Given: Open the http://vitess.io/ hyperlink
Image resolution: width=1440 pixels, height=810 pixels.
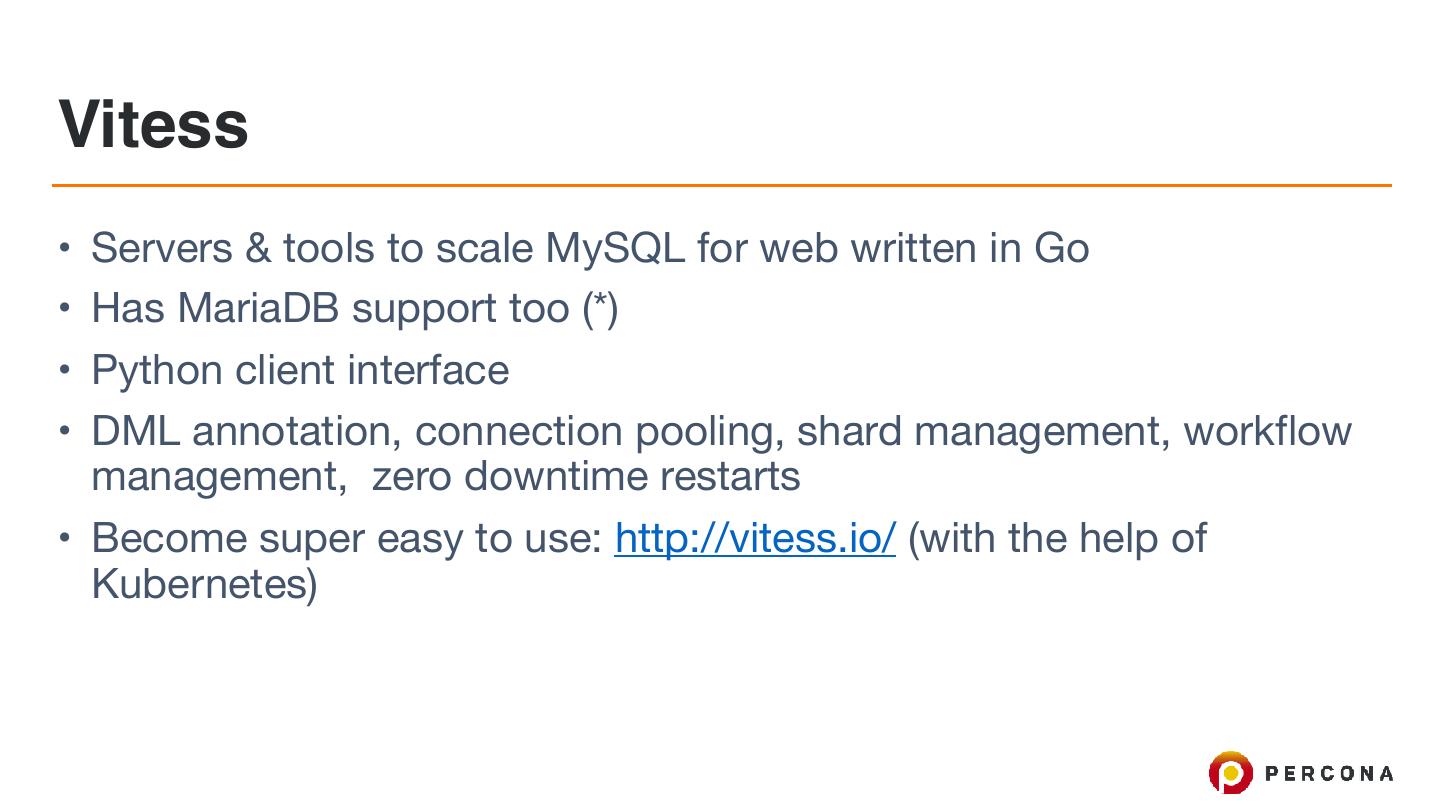Looking at the screenshot, I should click(x=754, y=538).
